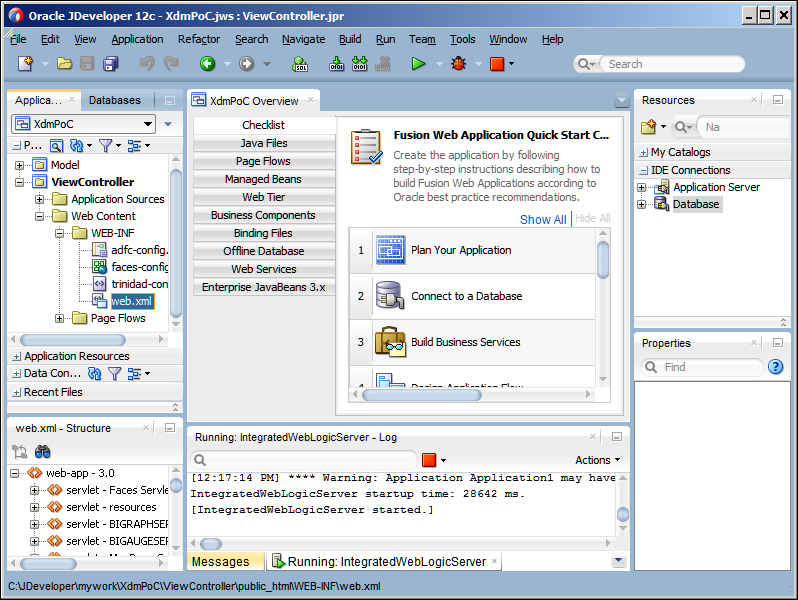This screenshot has height=600, width=798.
Task: Click the Log panel search field
Action: pyautogui.click(x=304, y=460)
